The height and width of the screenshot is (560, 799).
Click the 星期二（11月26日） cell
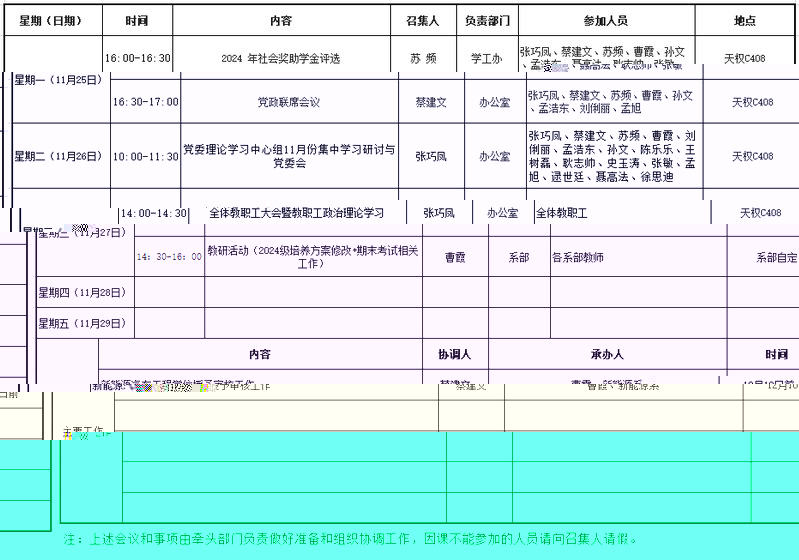[61, 156]
